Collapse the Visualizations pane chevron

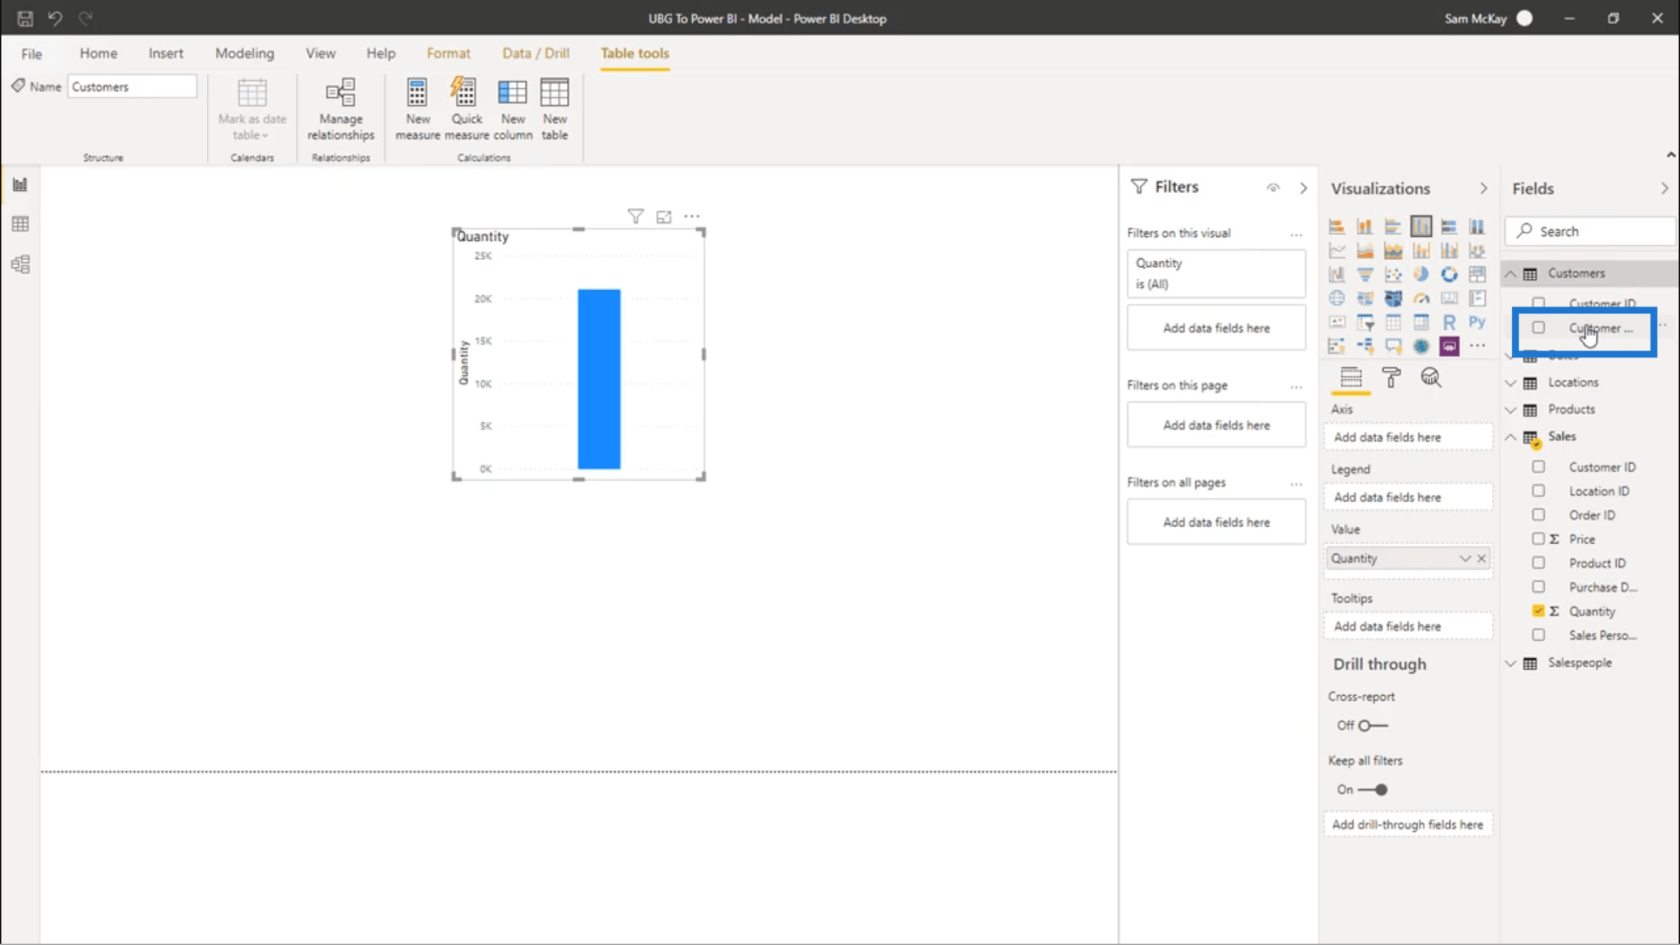pos(1483,189)
